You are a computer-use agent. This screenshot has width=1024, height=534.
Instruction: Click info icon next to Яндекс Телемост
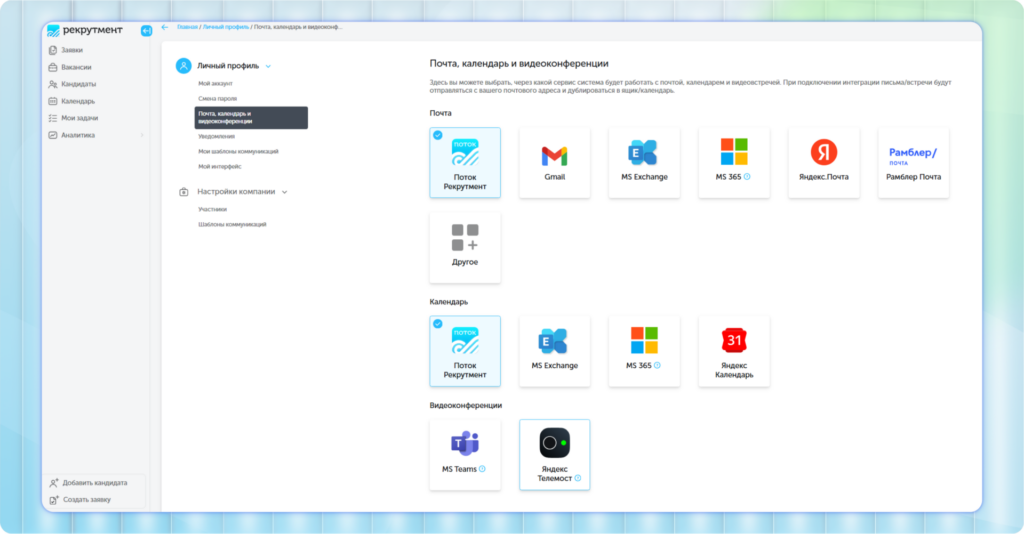click(x=577, y=479)
